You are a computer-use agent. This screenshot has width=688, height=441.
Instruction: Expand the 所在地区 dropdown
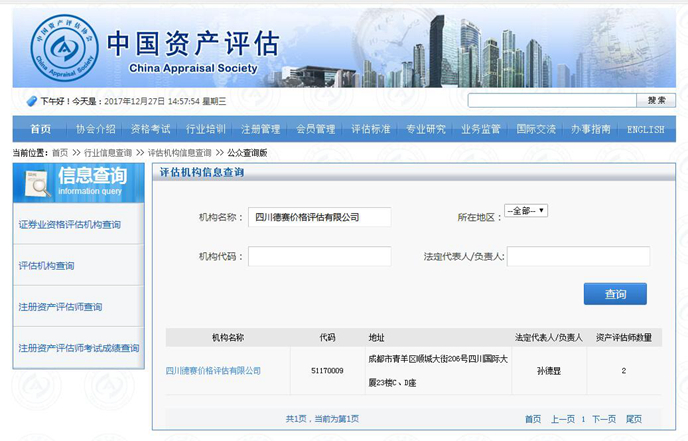tap(526, 211)
